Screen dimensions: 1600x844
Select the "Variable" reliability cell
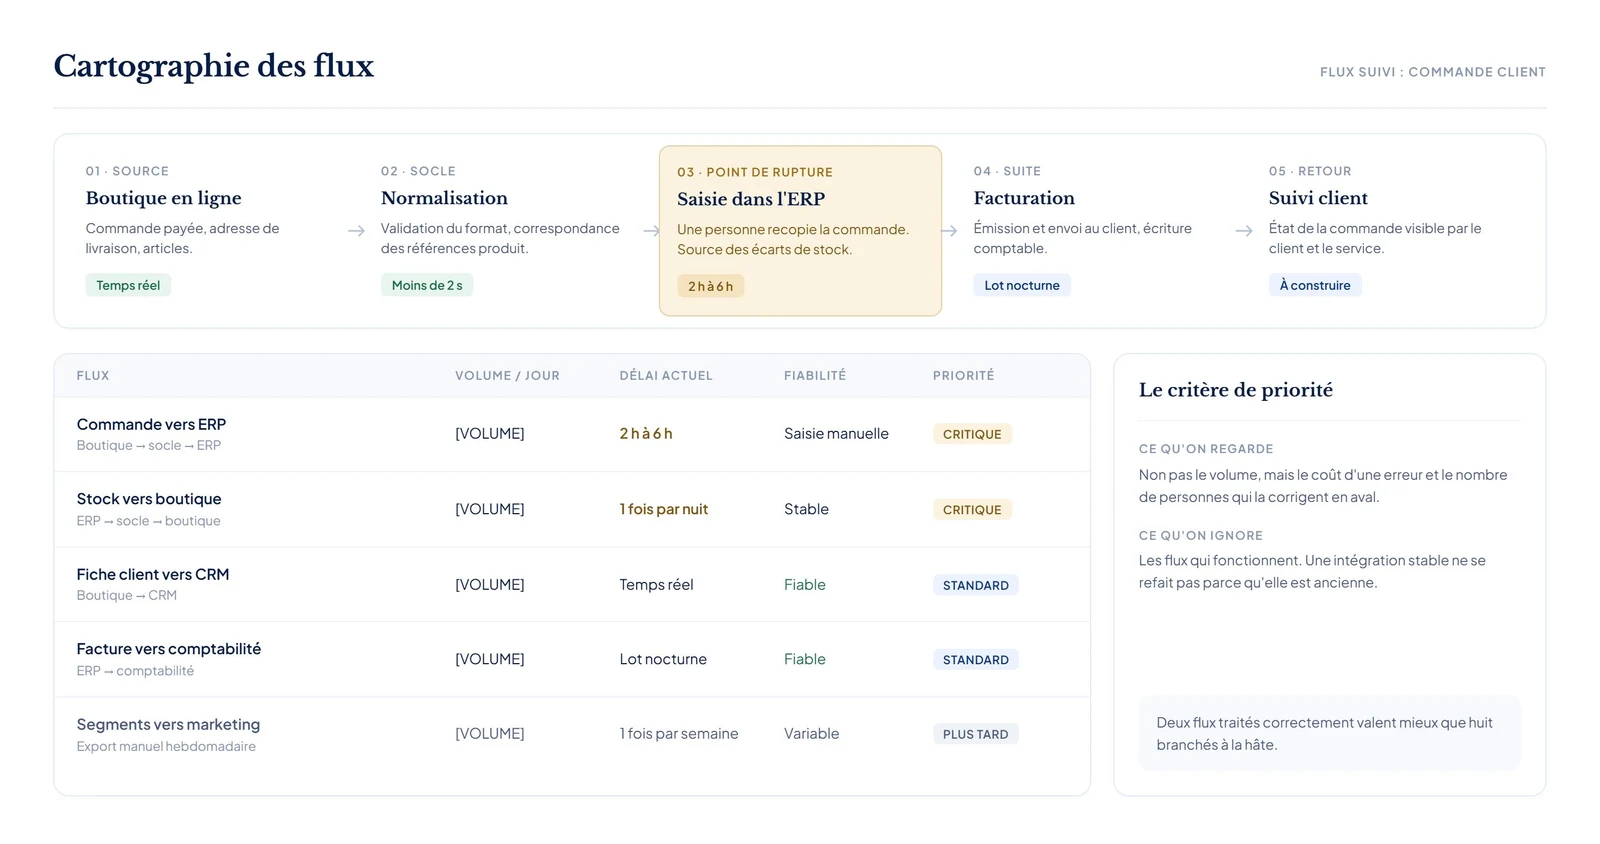tap(812, 734)
